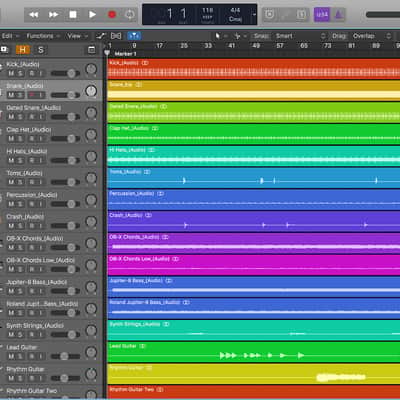Select the Crash track header name
Viewport: 400px width, 400px height.
click(x=25, y=217)
